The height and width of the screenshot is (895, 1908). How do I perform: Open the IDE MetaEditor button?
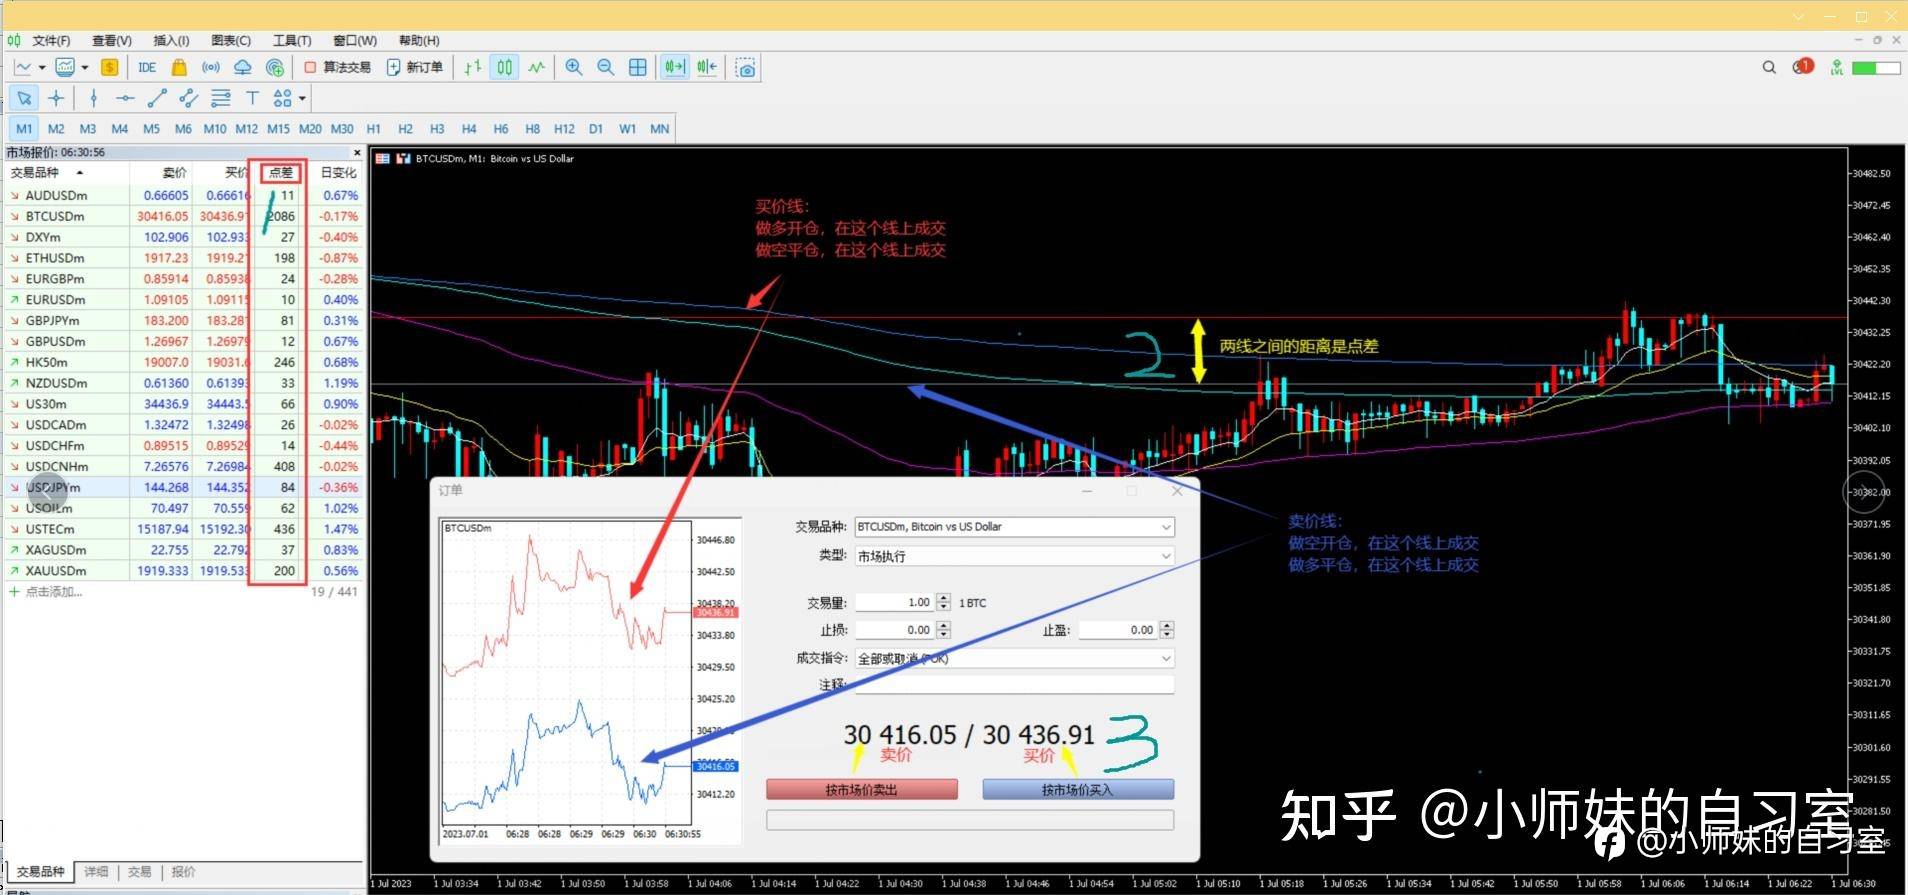147,67
